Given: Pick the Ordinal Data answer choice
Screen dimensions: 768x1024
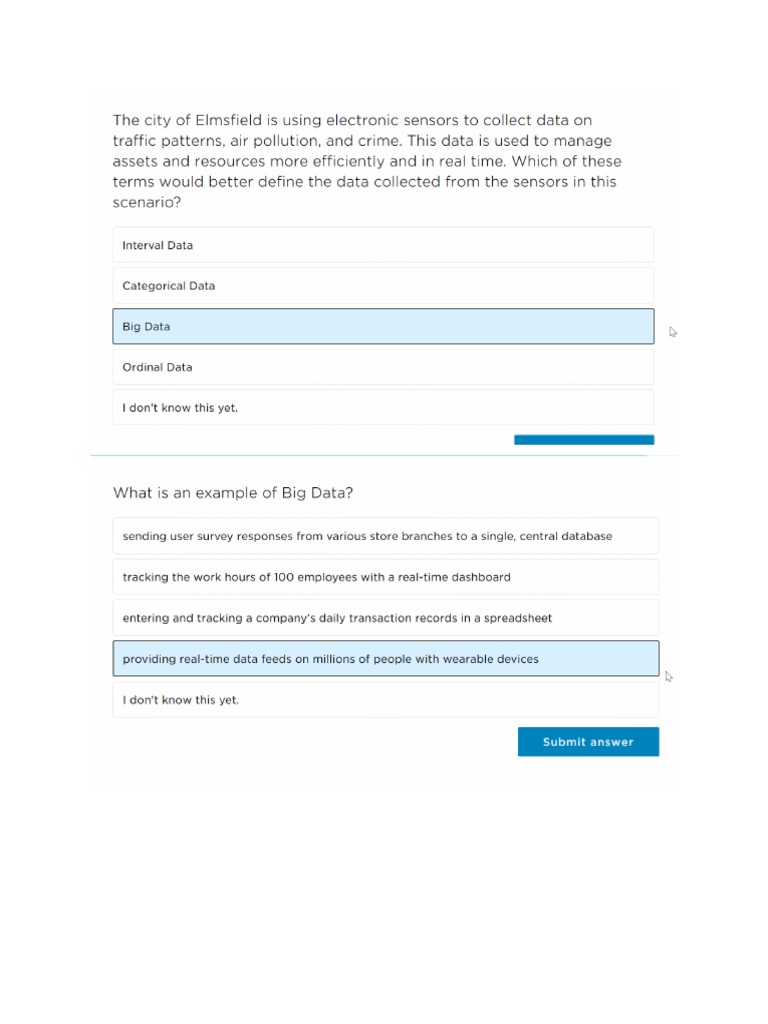Looking at the screenshot, I should (x=383, y=367).
